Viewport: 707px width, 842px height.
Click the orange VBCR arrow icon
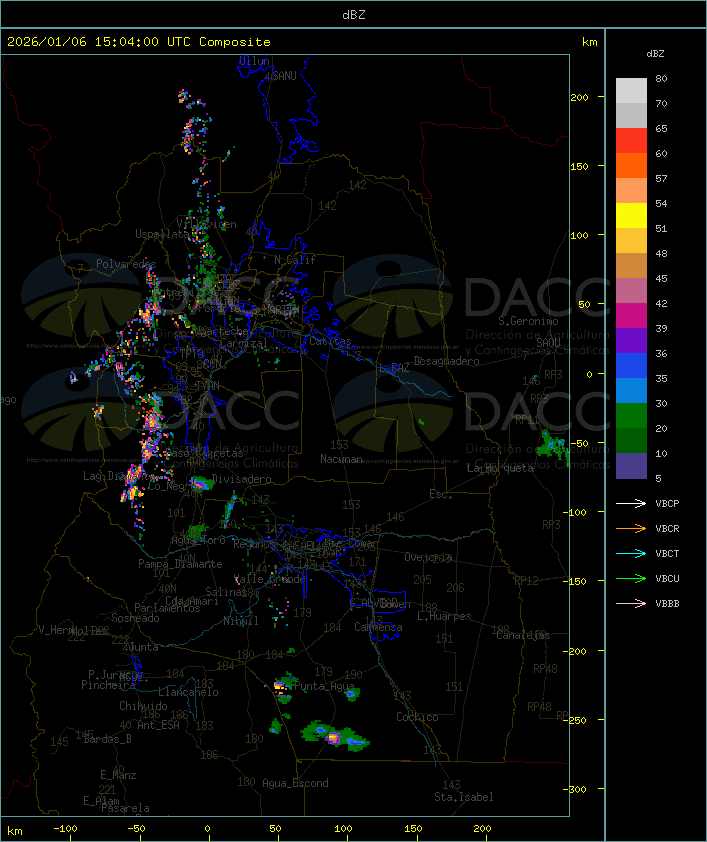[x=631, y=528]
